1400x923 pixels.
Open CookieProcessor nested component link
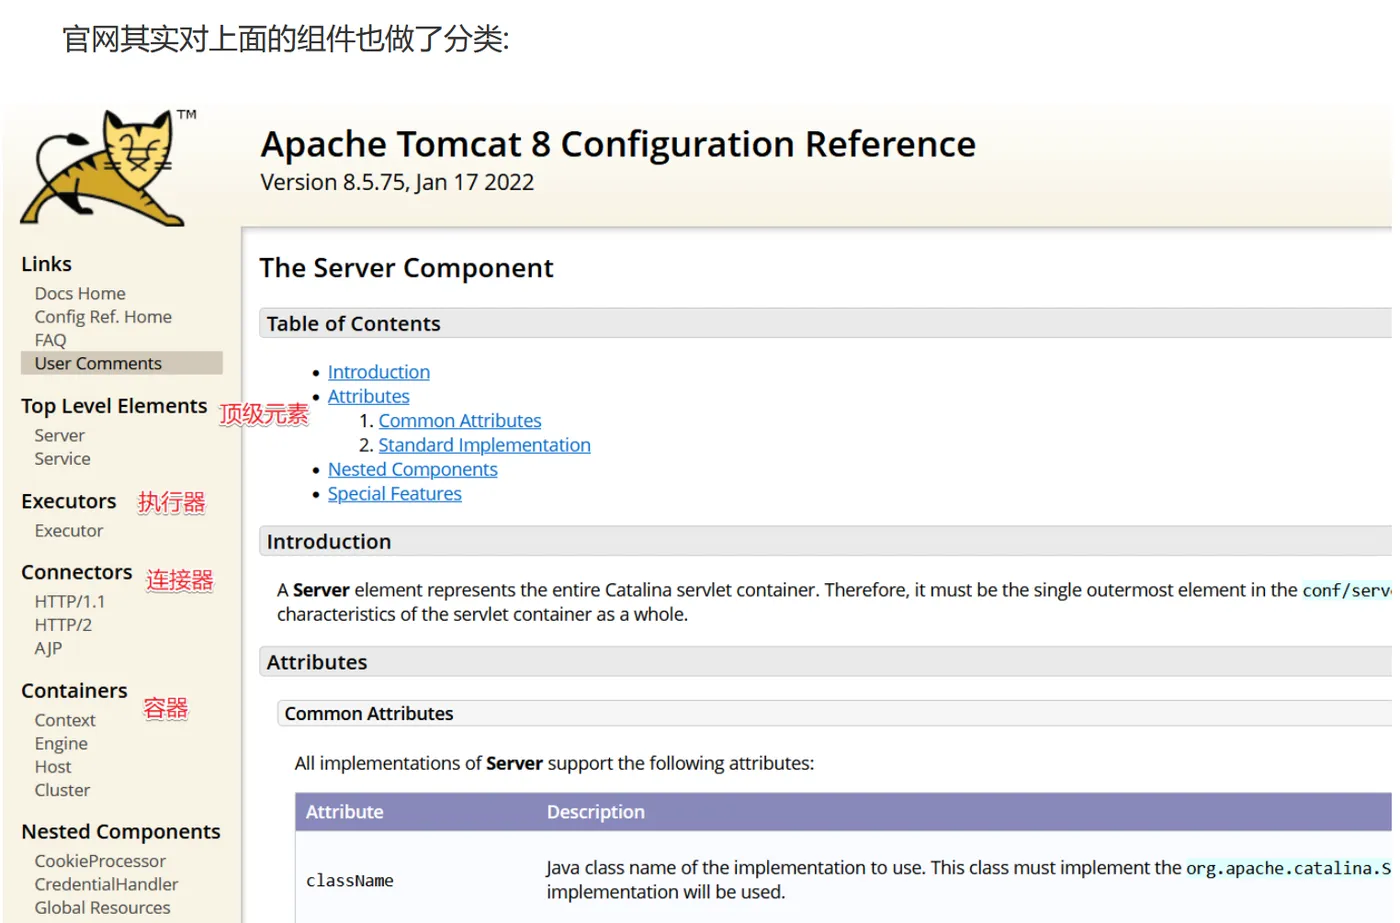pos(100,860)
